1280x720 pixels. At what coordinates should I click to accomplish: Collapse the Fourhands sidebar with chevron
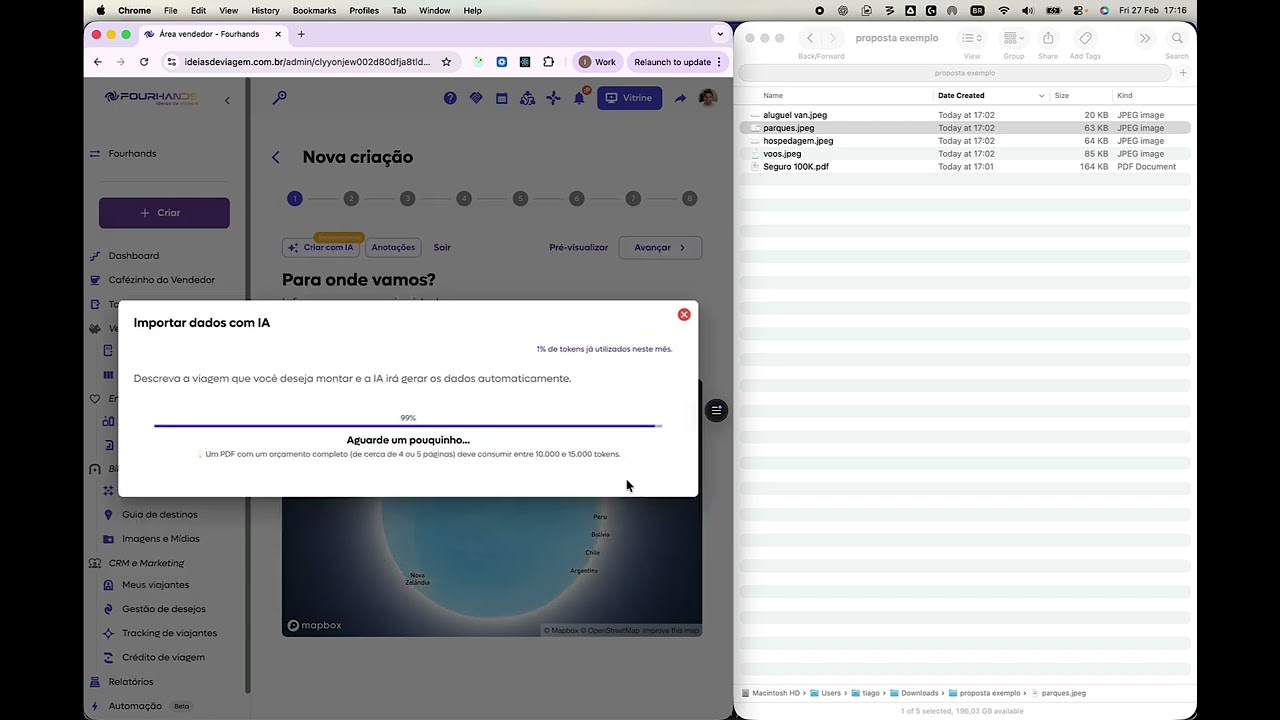[227, 100]
